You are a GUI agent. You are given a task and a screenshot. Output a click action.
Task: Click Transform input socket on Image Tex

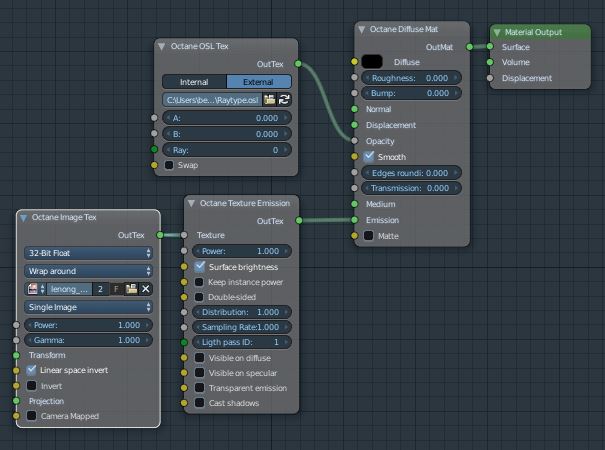pyautogui.click(x=16, y=355)
